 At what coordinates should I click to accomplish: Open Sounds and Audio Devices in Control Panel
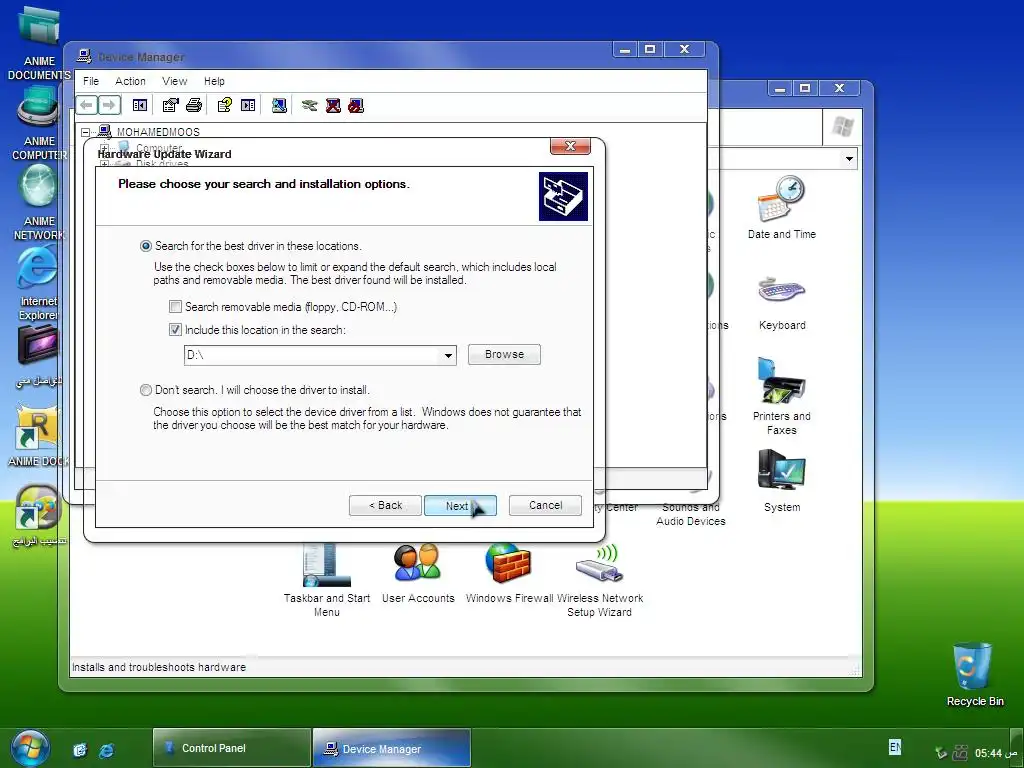tap(691, 514)
